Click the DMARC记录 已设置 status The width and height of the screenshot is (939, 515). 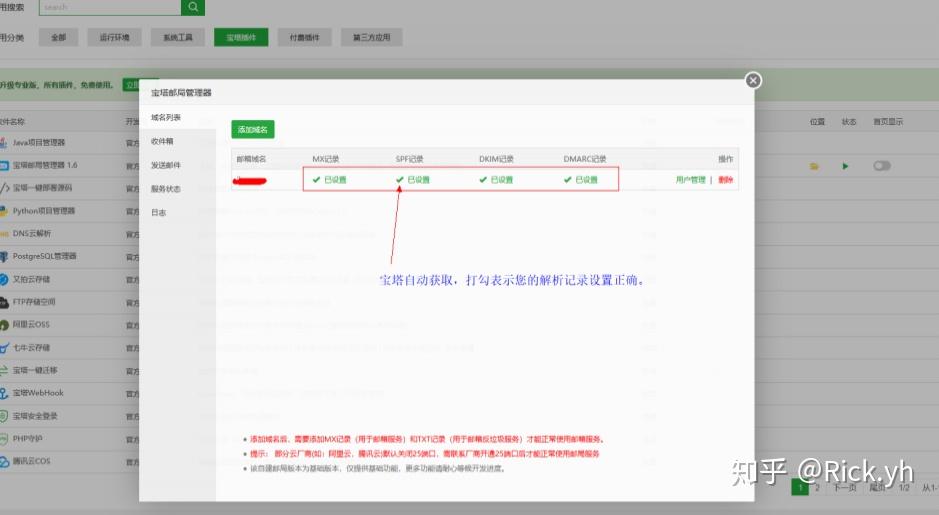click(x=580, y=180)
